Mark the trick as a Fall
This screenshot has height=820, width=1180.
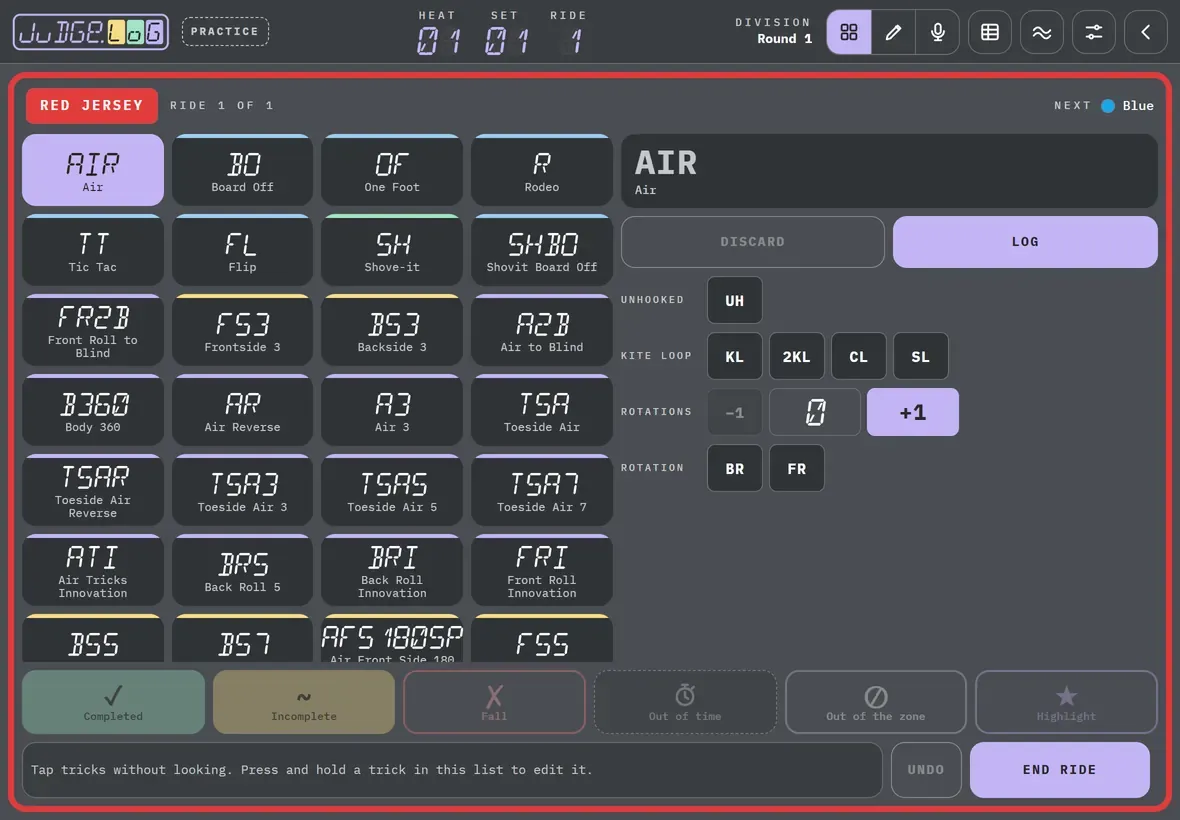tap(494, 702)
